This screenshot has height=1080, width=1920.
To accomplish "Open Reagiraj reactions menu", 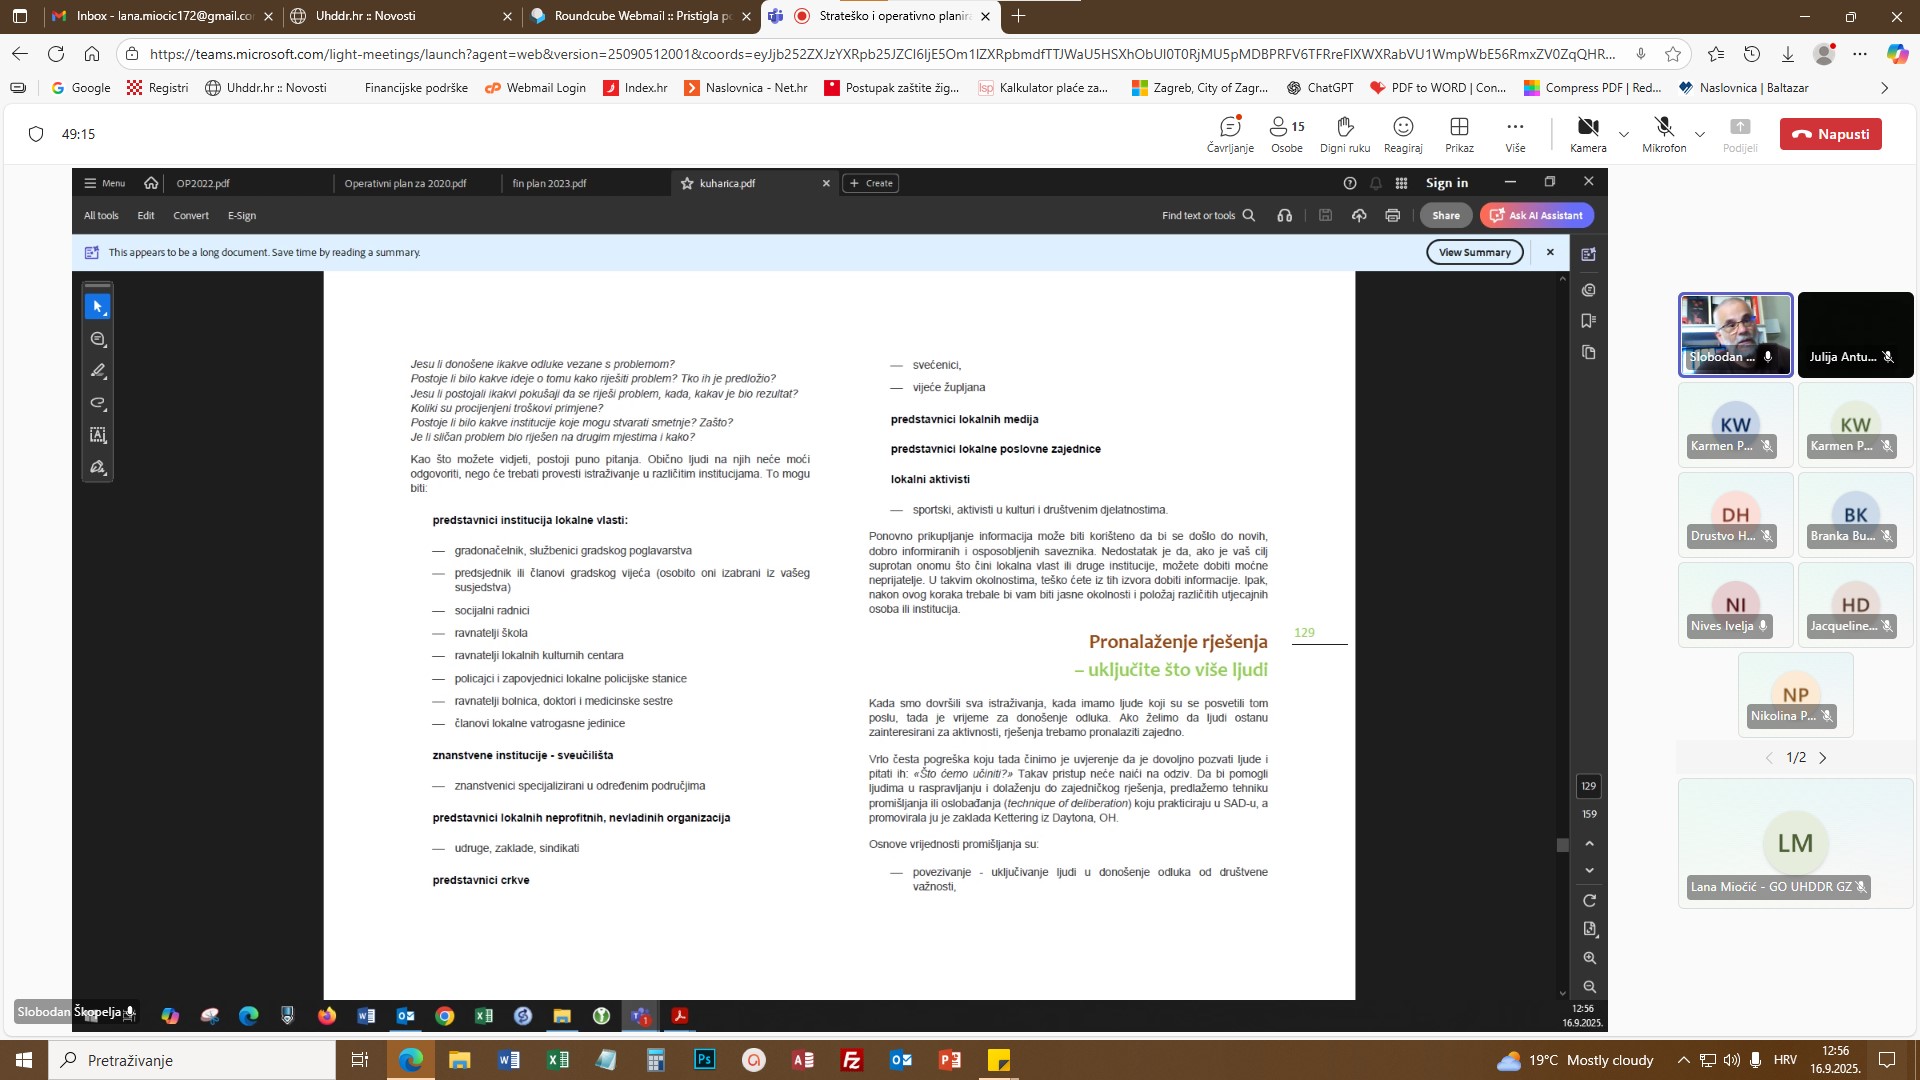I will coord(1402,134).
